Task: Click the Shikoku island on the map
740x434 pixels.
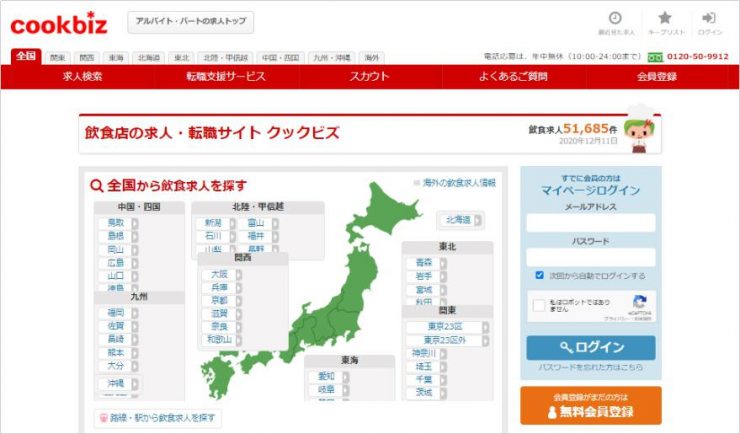Action: (257, 360)
